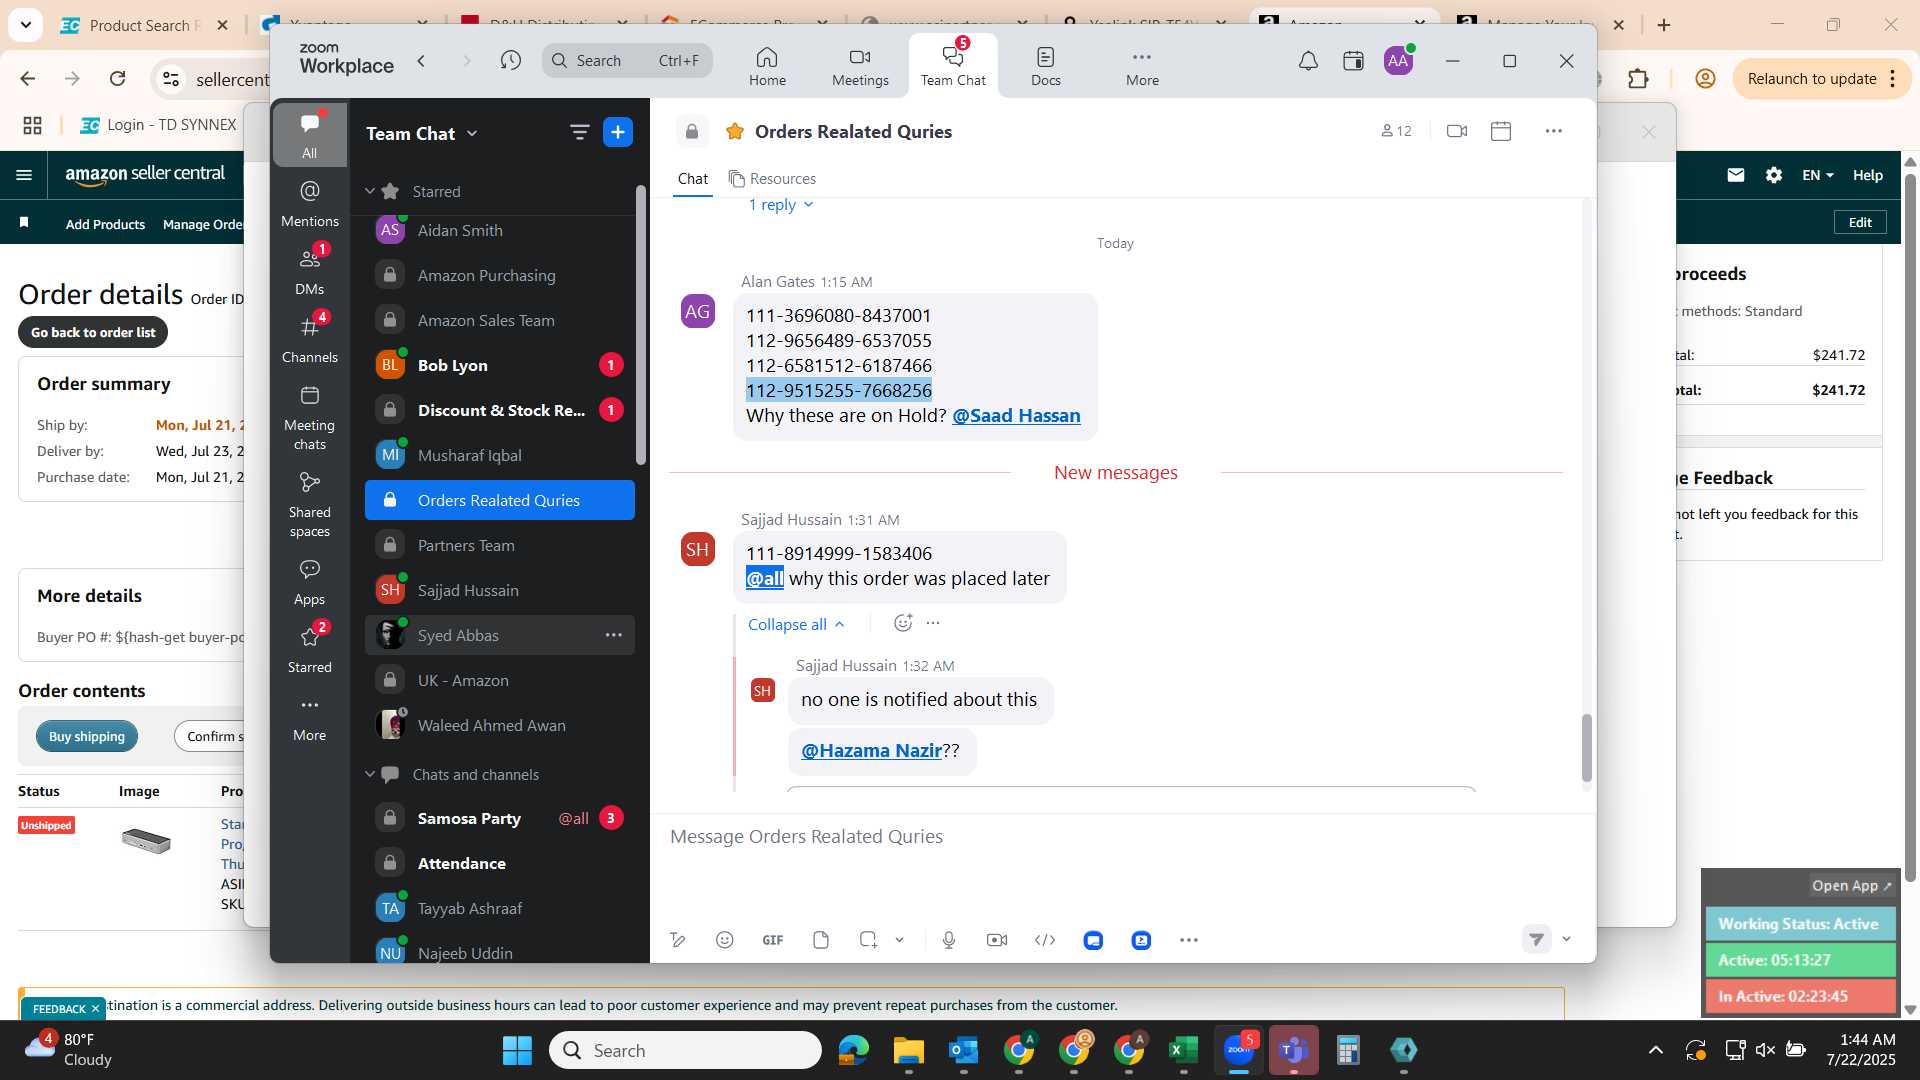Collapse all replies in the thread

[797, 624]
